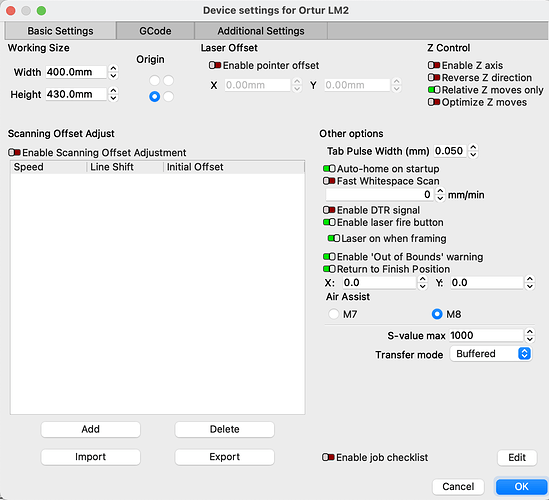
Task: Click the whitespace scan mm/min field
Action: (x=379, y=195)
